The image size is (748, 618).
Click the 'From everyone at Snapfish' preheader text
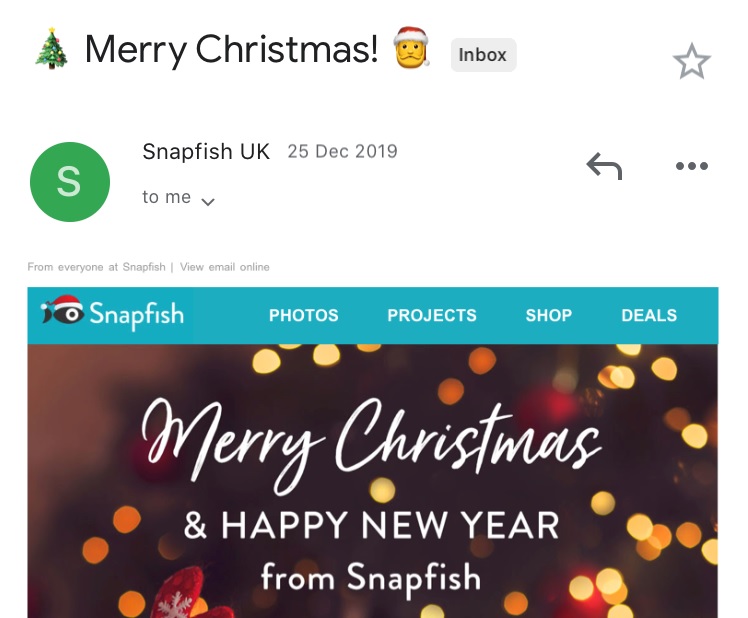[x=96, y=267]
